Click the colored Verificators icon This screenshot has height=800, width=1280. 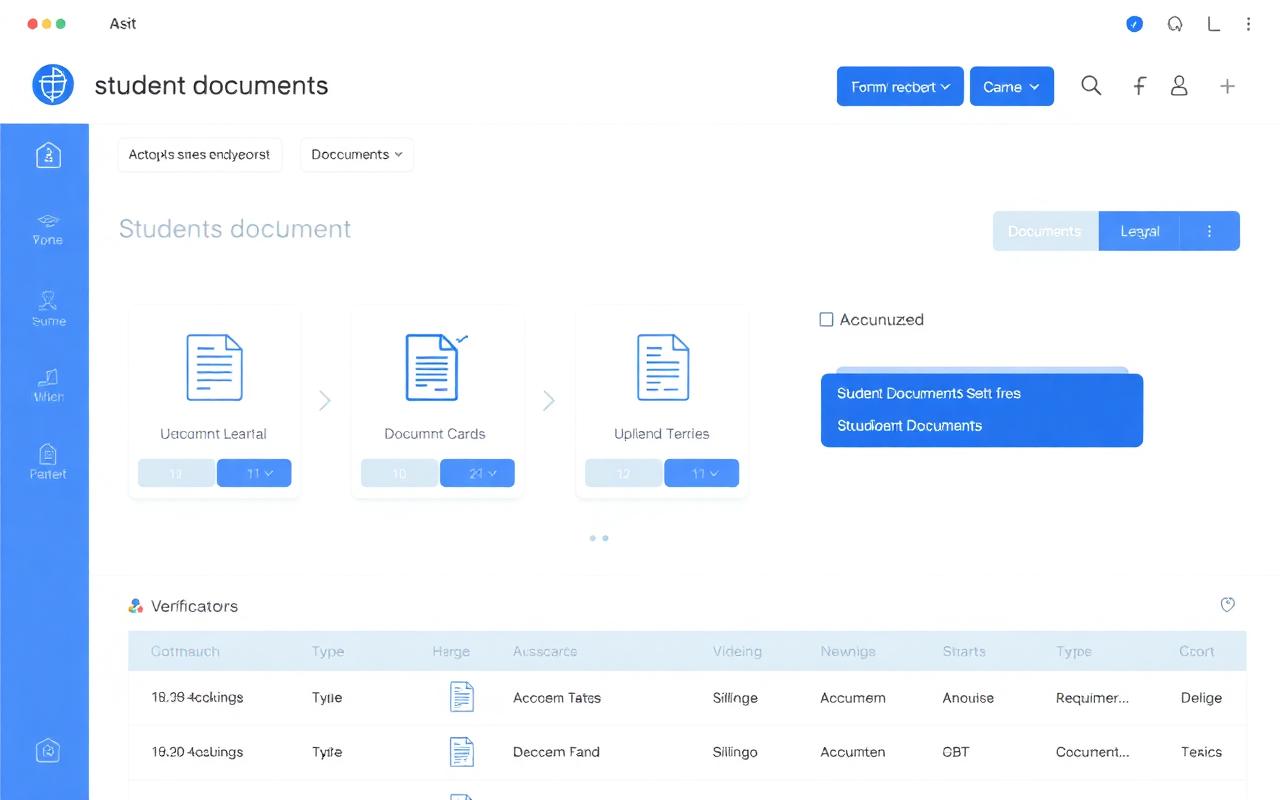click(136, 606)
